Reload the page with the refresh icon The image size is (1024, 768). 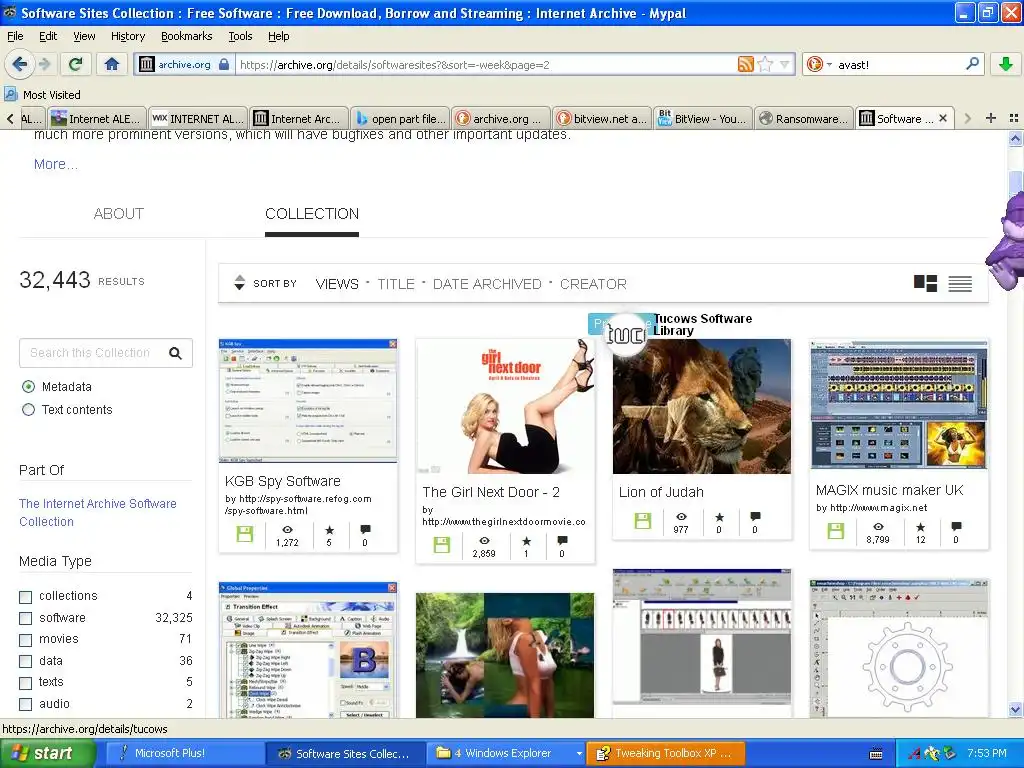point(76,64)
